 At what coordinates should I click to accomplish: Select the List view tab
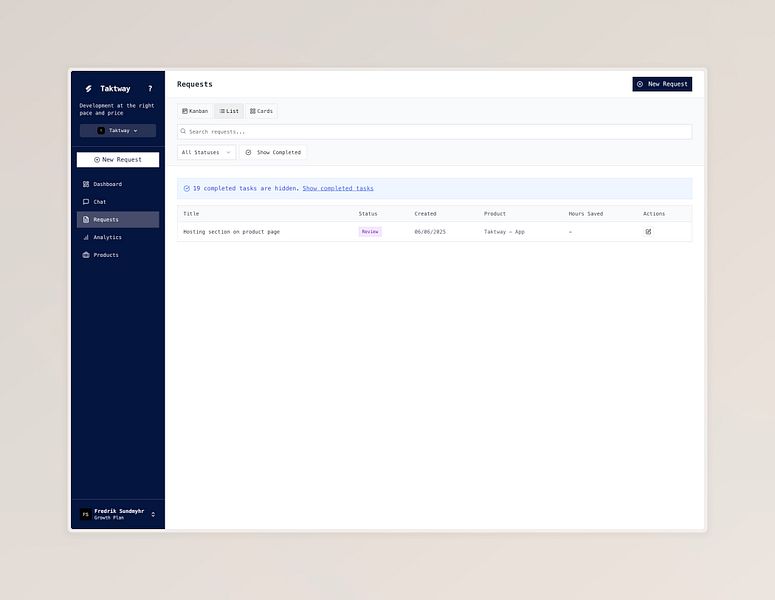click(229, 111)
